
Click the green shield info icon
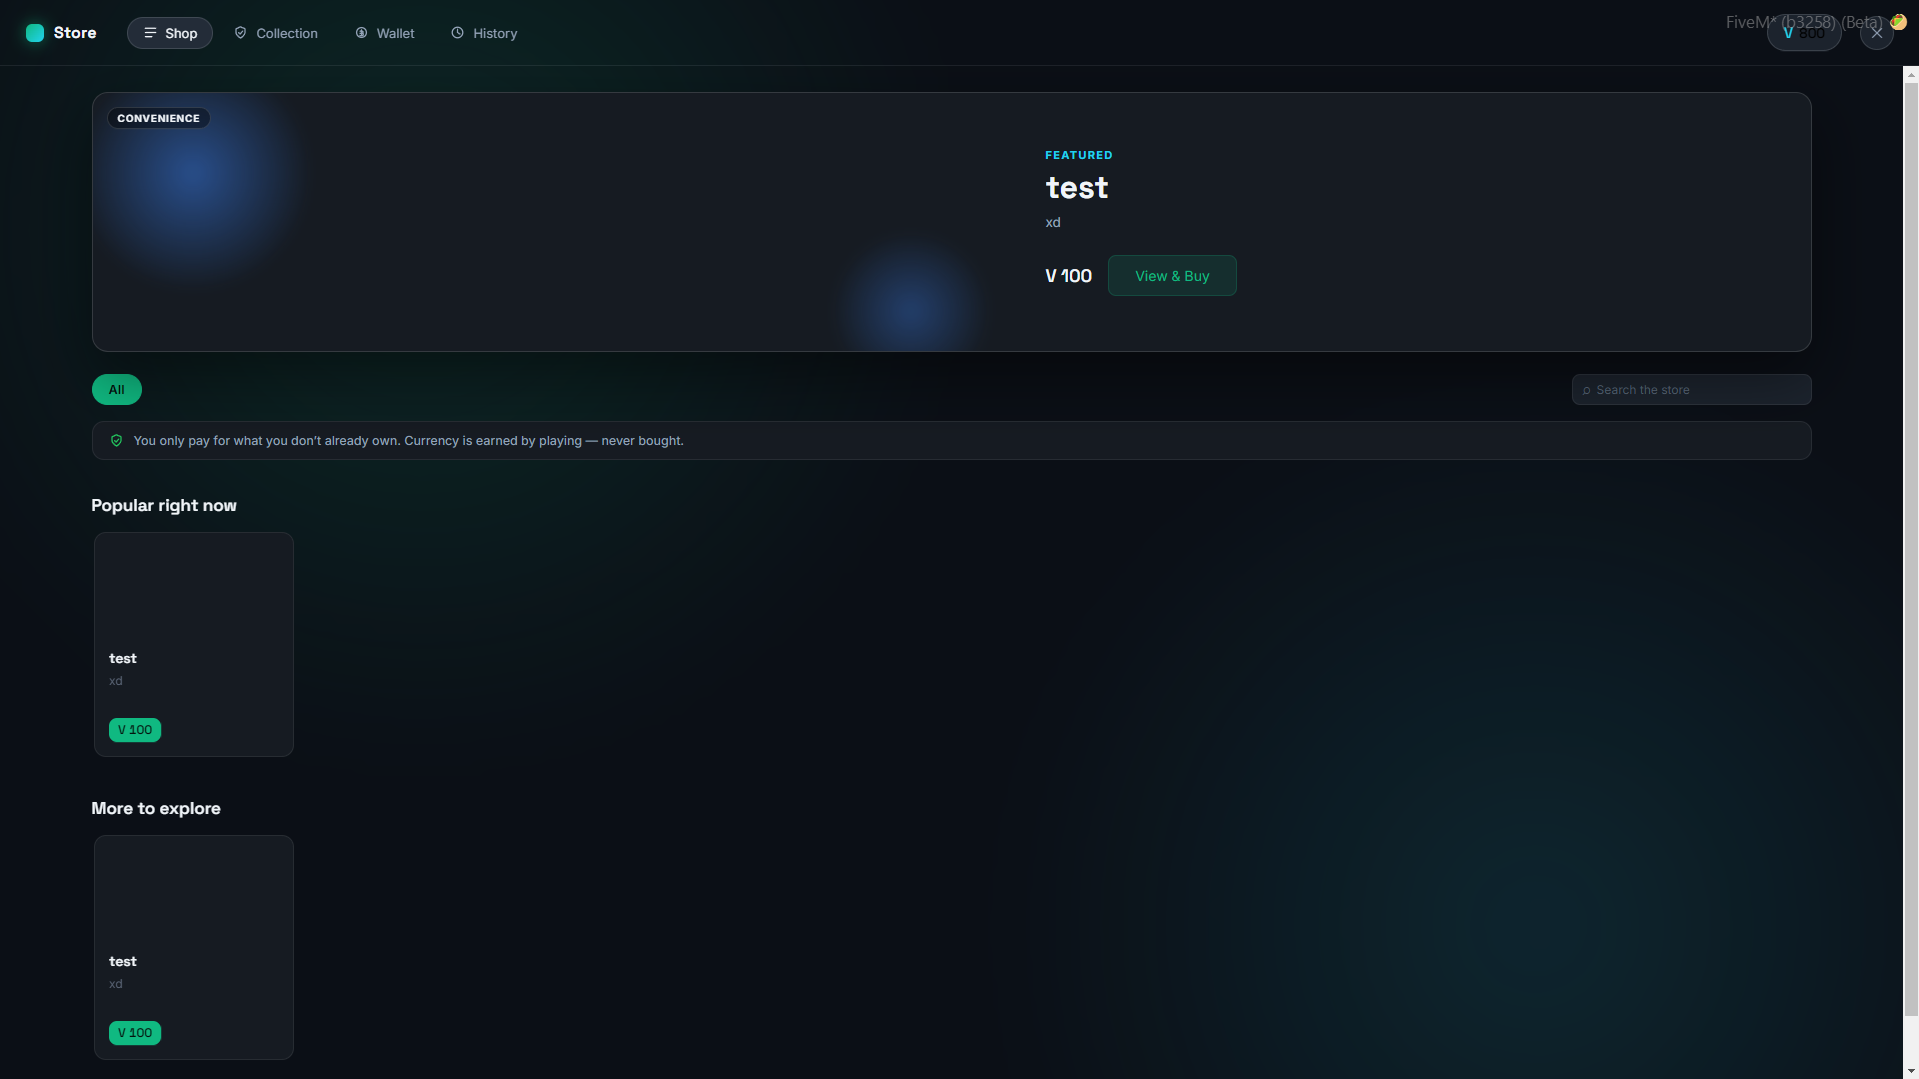point(117,441)
